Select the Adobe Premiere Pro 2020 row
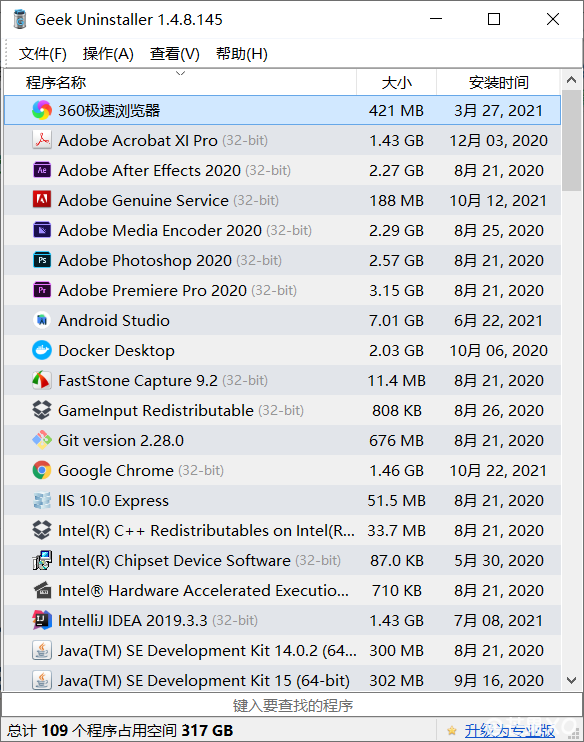The width and height of the screenshot is (584, 742). (283, 290)
